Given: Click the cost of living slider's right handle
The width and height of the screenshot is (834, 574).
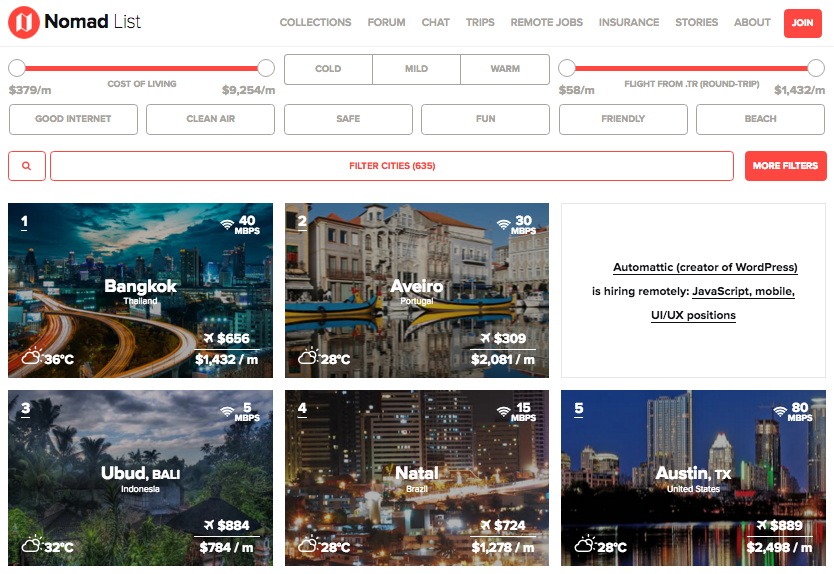Looking at the screenshot, I should [x=266, y=68].
